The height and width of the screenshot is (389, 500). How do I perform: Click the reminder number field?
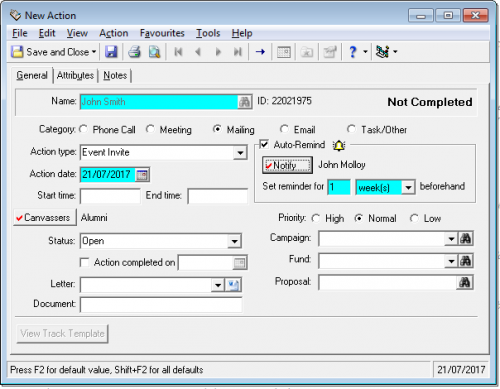coord(339,187)
